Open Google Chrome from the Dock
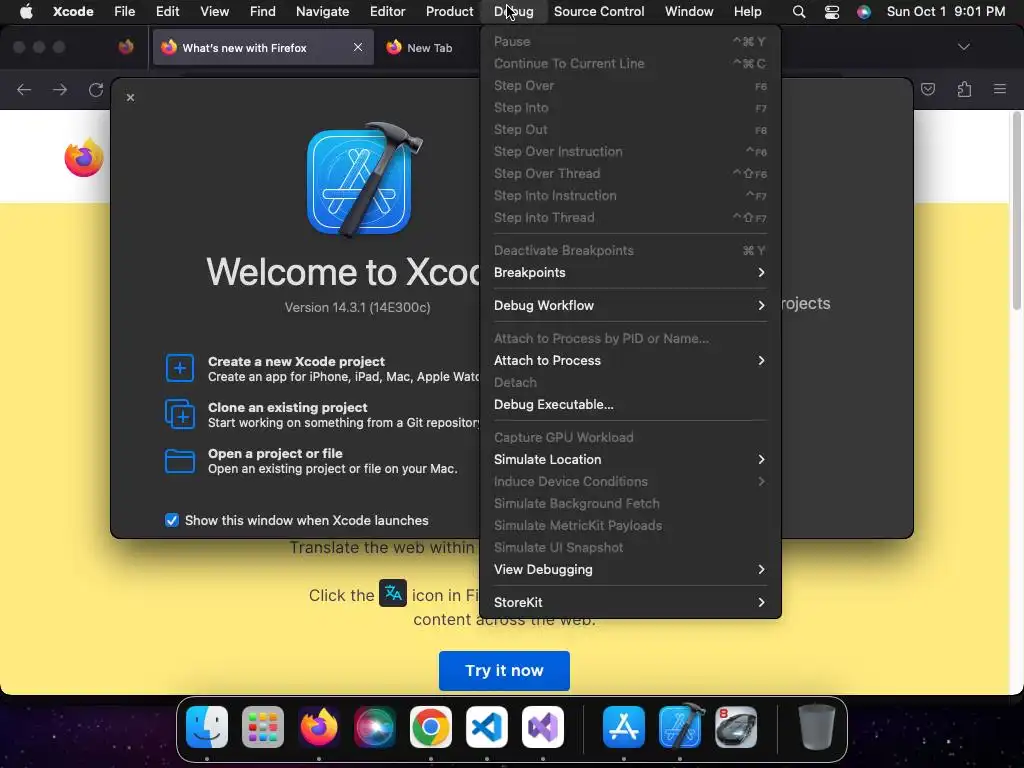Image resolution: width=1024 pixels, height=768 pixels. tap(430, 726)
